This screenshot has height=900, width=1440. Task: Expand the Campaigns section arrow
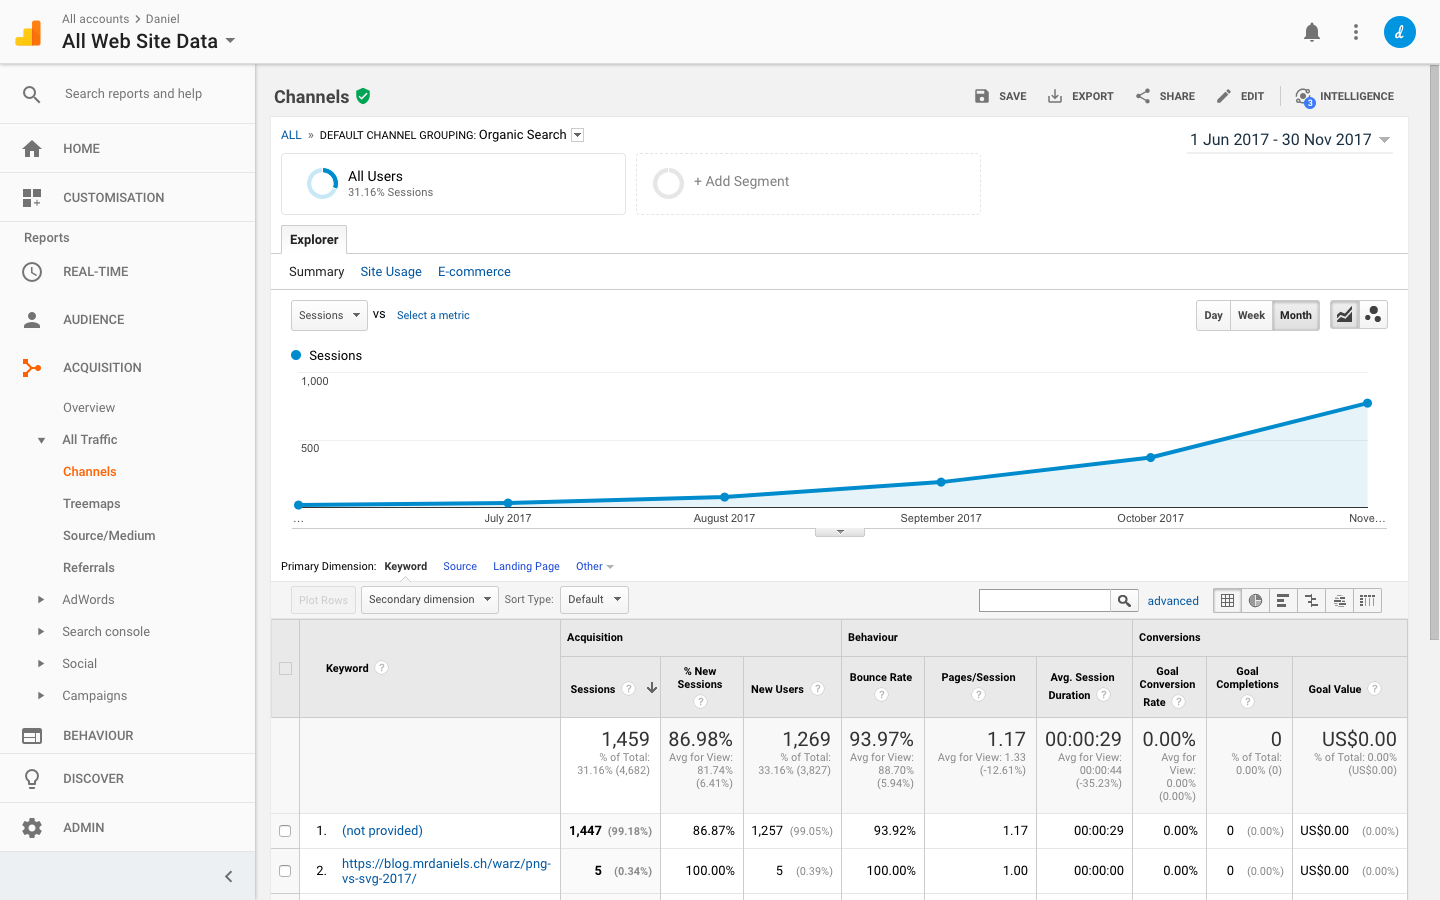pyautogui.click(x=41, y=696)
